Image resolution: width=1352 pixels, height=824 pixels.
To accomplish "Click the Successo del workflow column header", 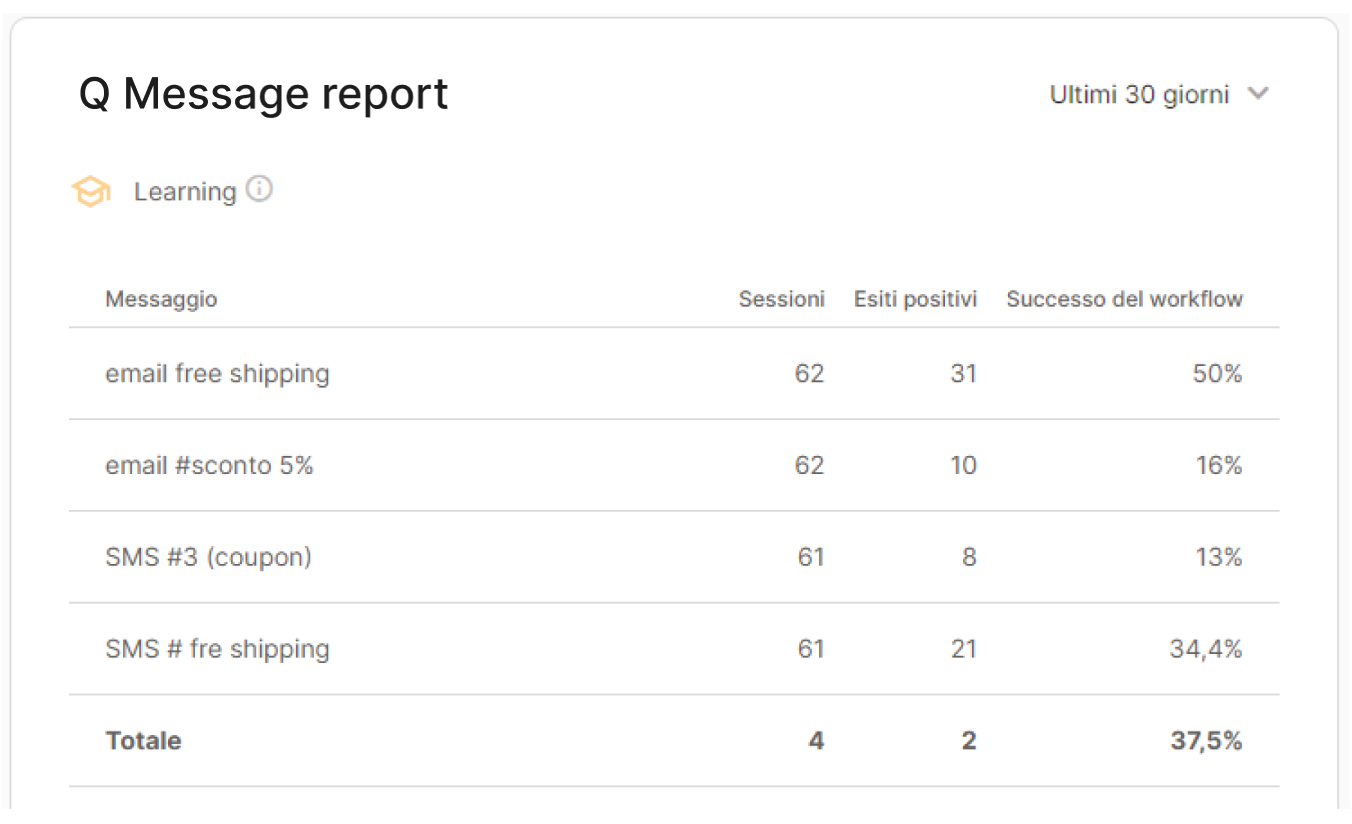I will [x=1124, y=299].
